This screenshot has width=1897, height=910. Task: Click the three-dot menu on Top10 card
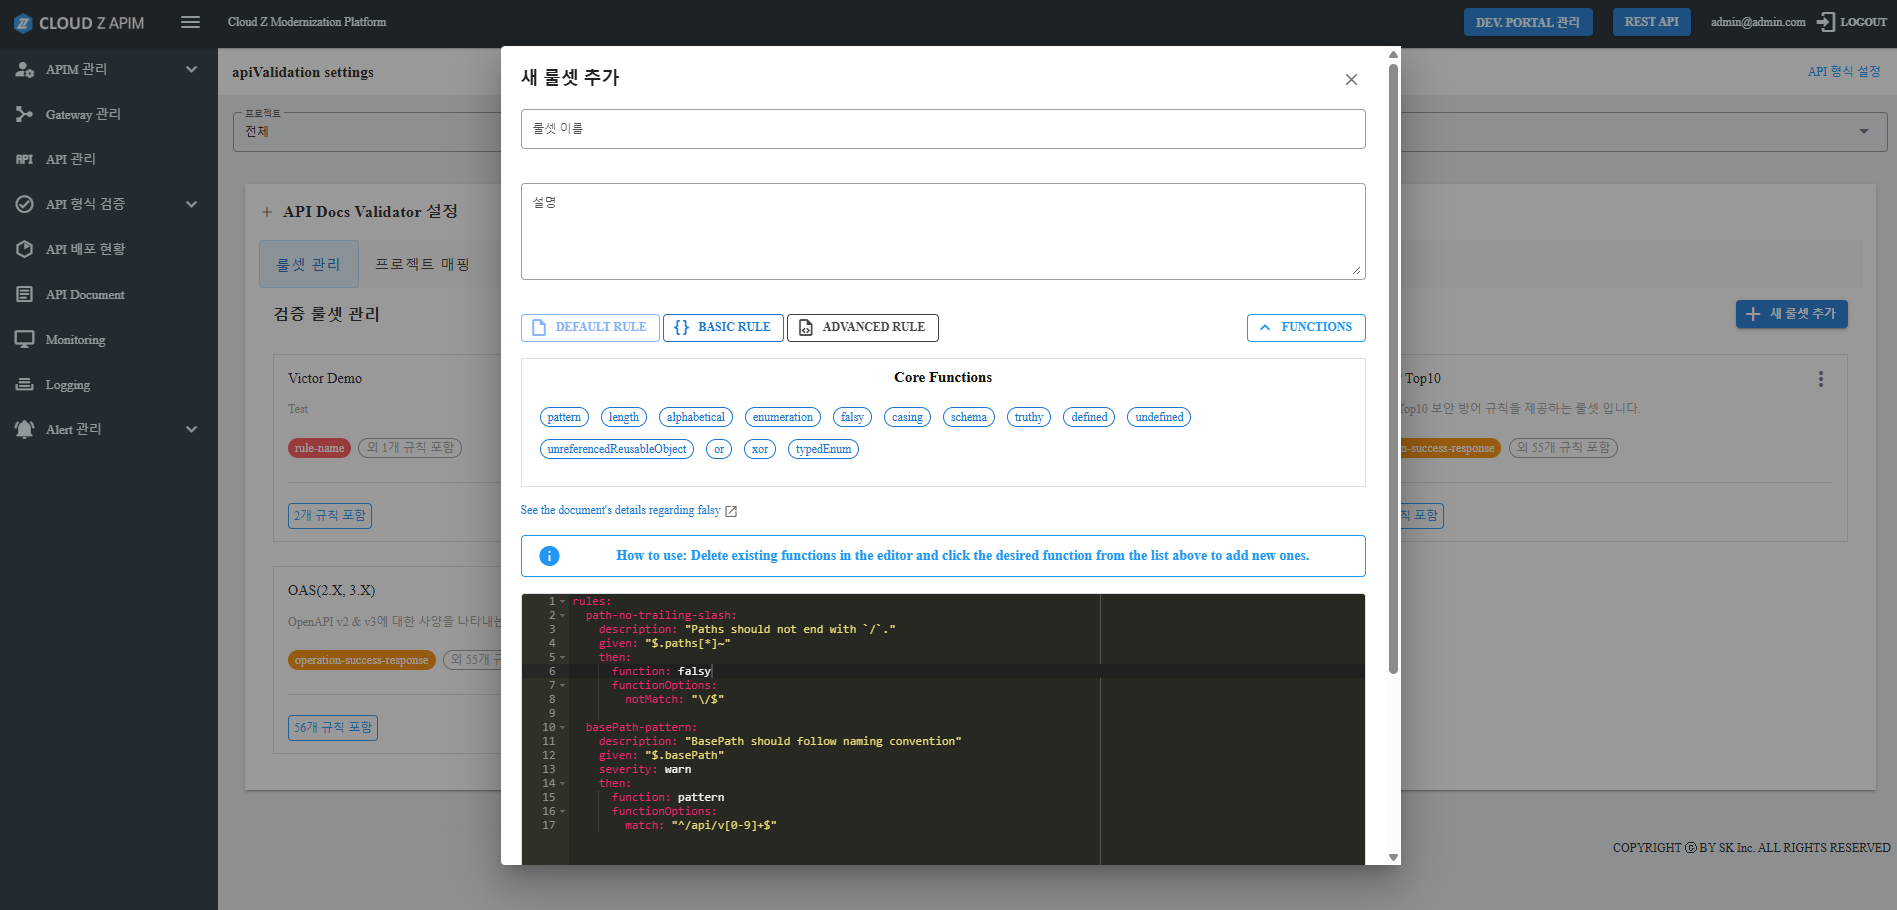(x=1820, y=379)
